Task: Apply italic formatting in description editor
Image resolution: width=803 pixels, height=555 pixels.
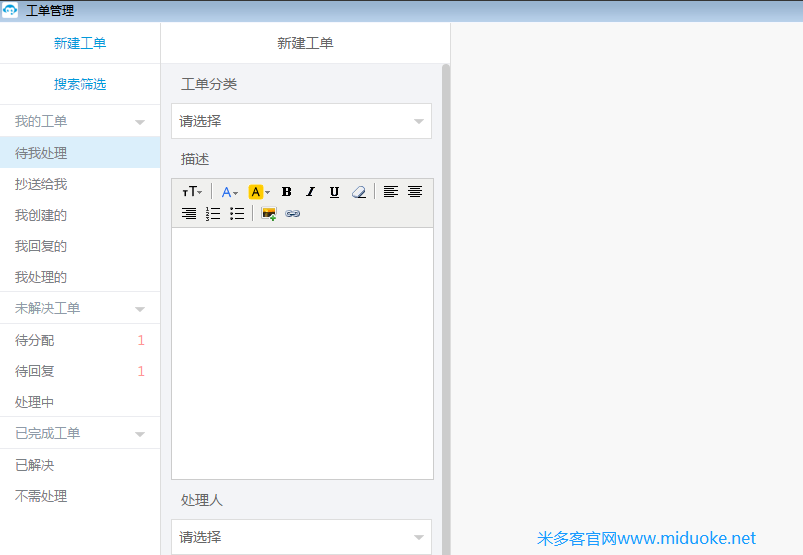Action: (310, 192)
